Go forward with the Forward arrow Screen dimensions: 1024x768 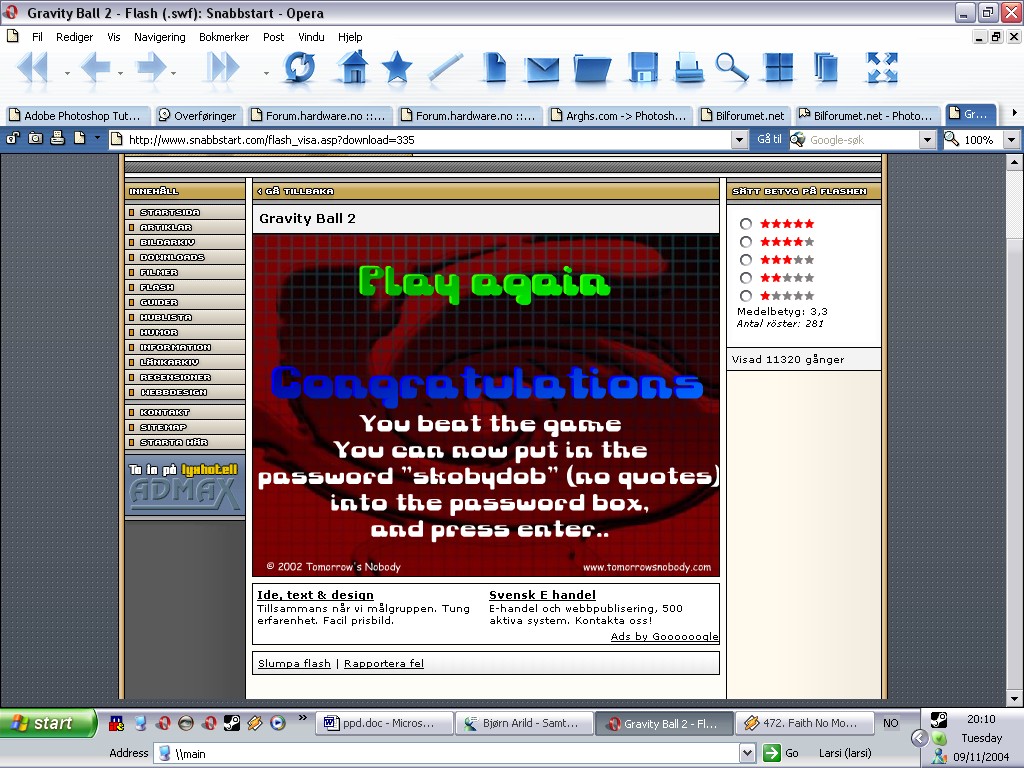(151, 68)
